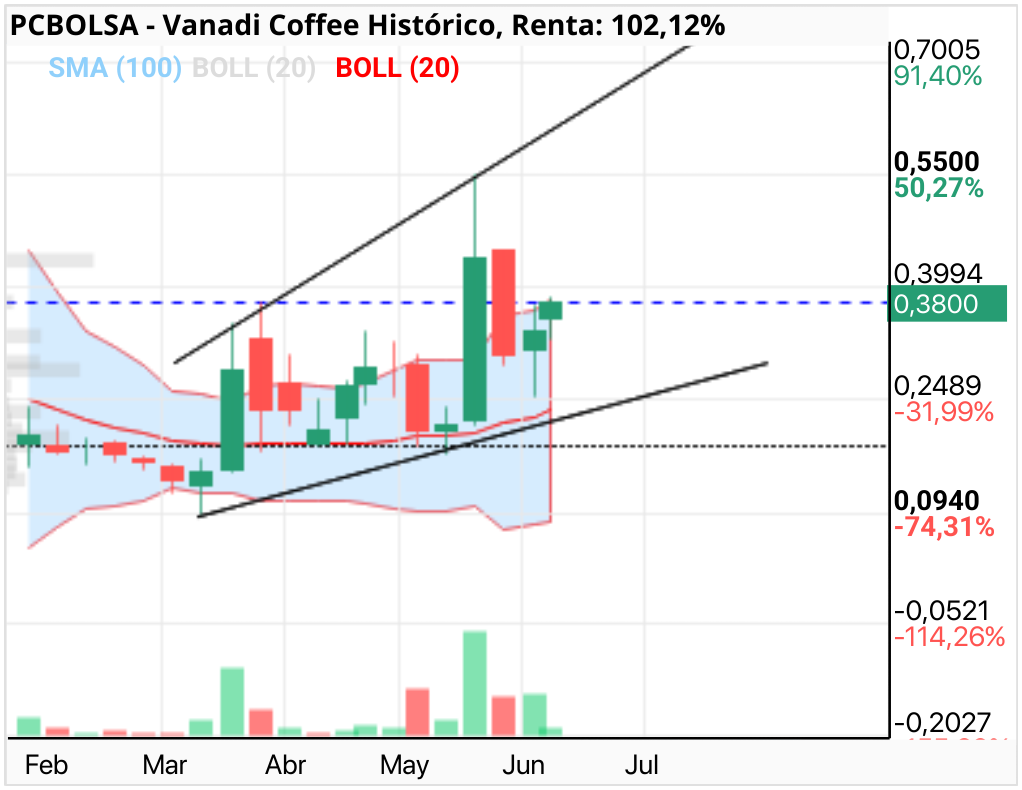
Task: Select the blue dashed current price line
Action: (x=447, y=303)
